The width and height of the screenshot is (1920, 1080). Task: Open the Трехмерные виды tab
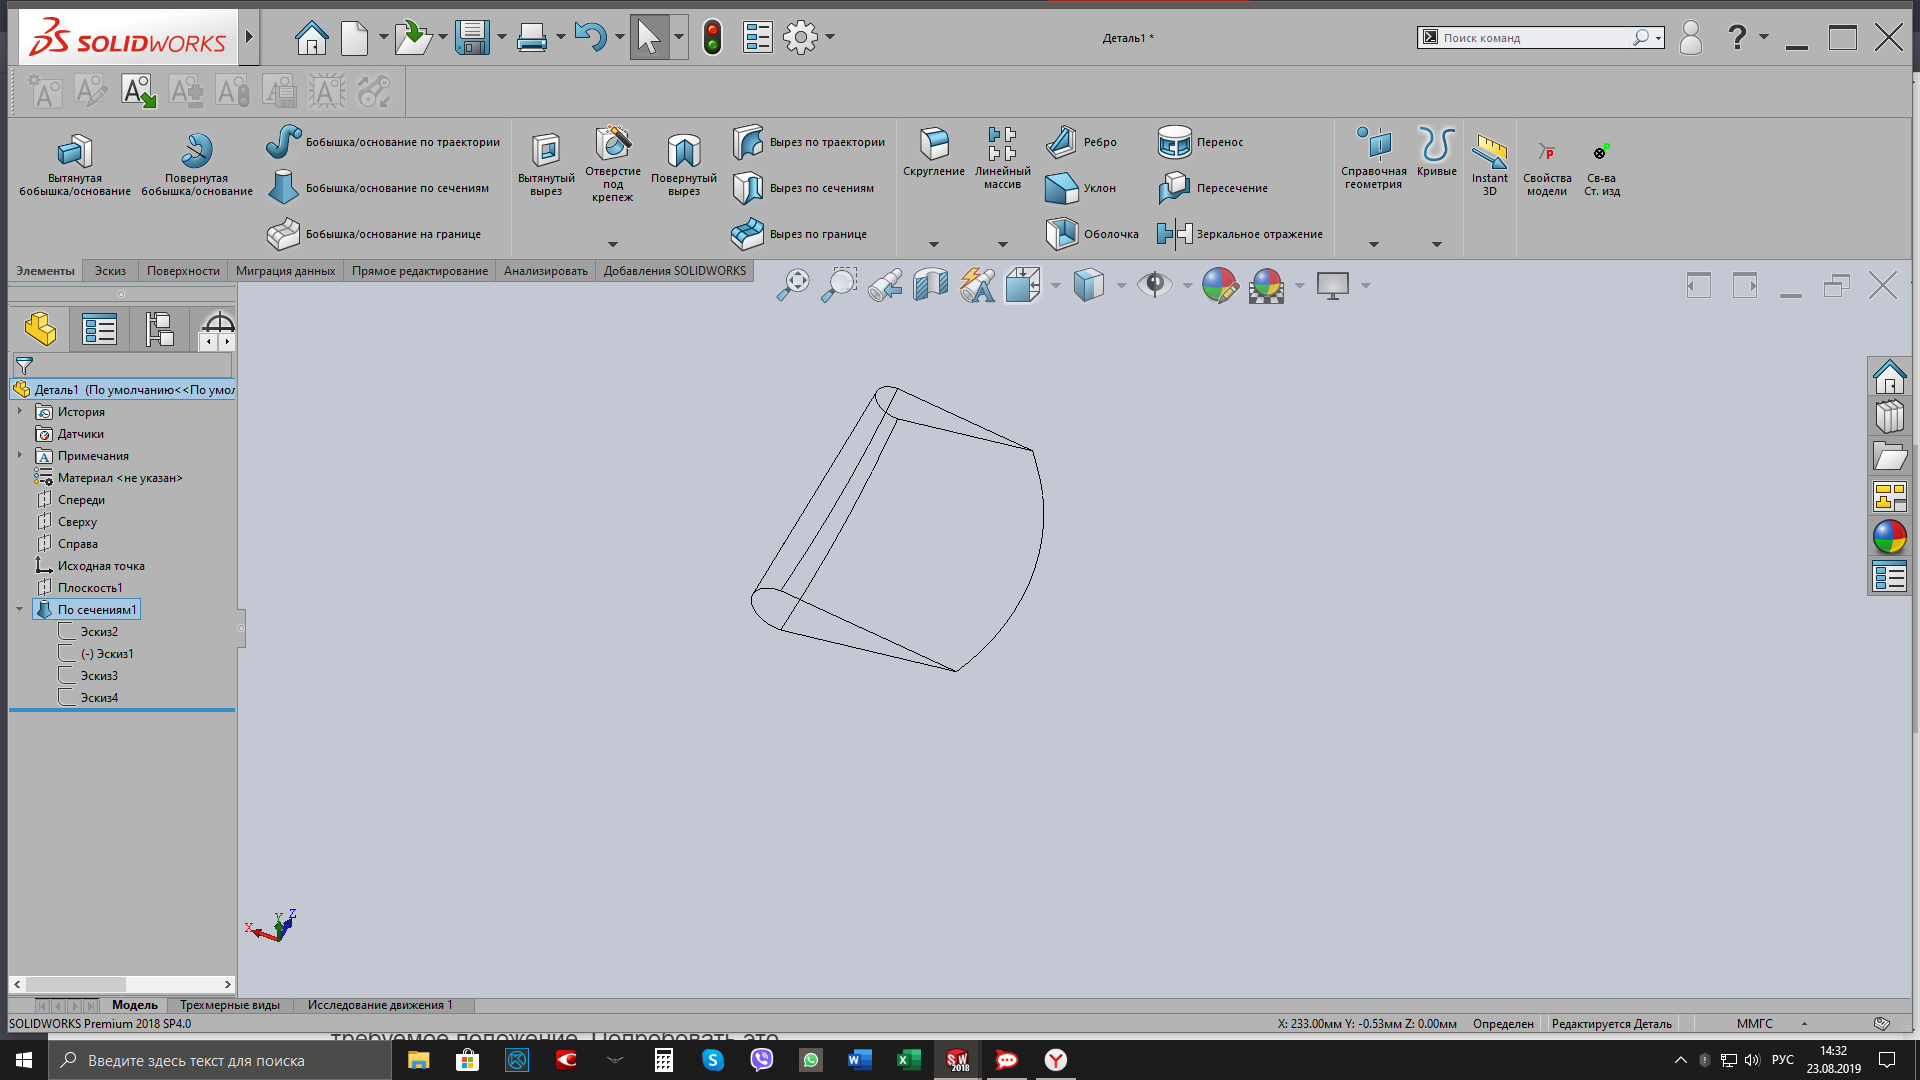pyautogui.click(x=229, y=1005)
